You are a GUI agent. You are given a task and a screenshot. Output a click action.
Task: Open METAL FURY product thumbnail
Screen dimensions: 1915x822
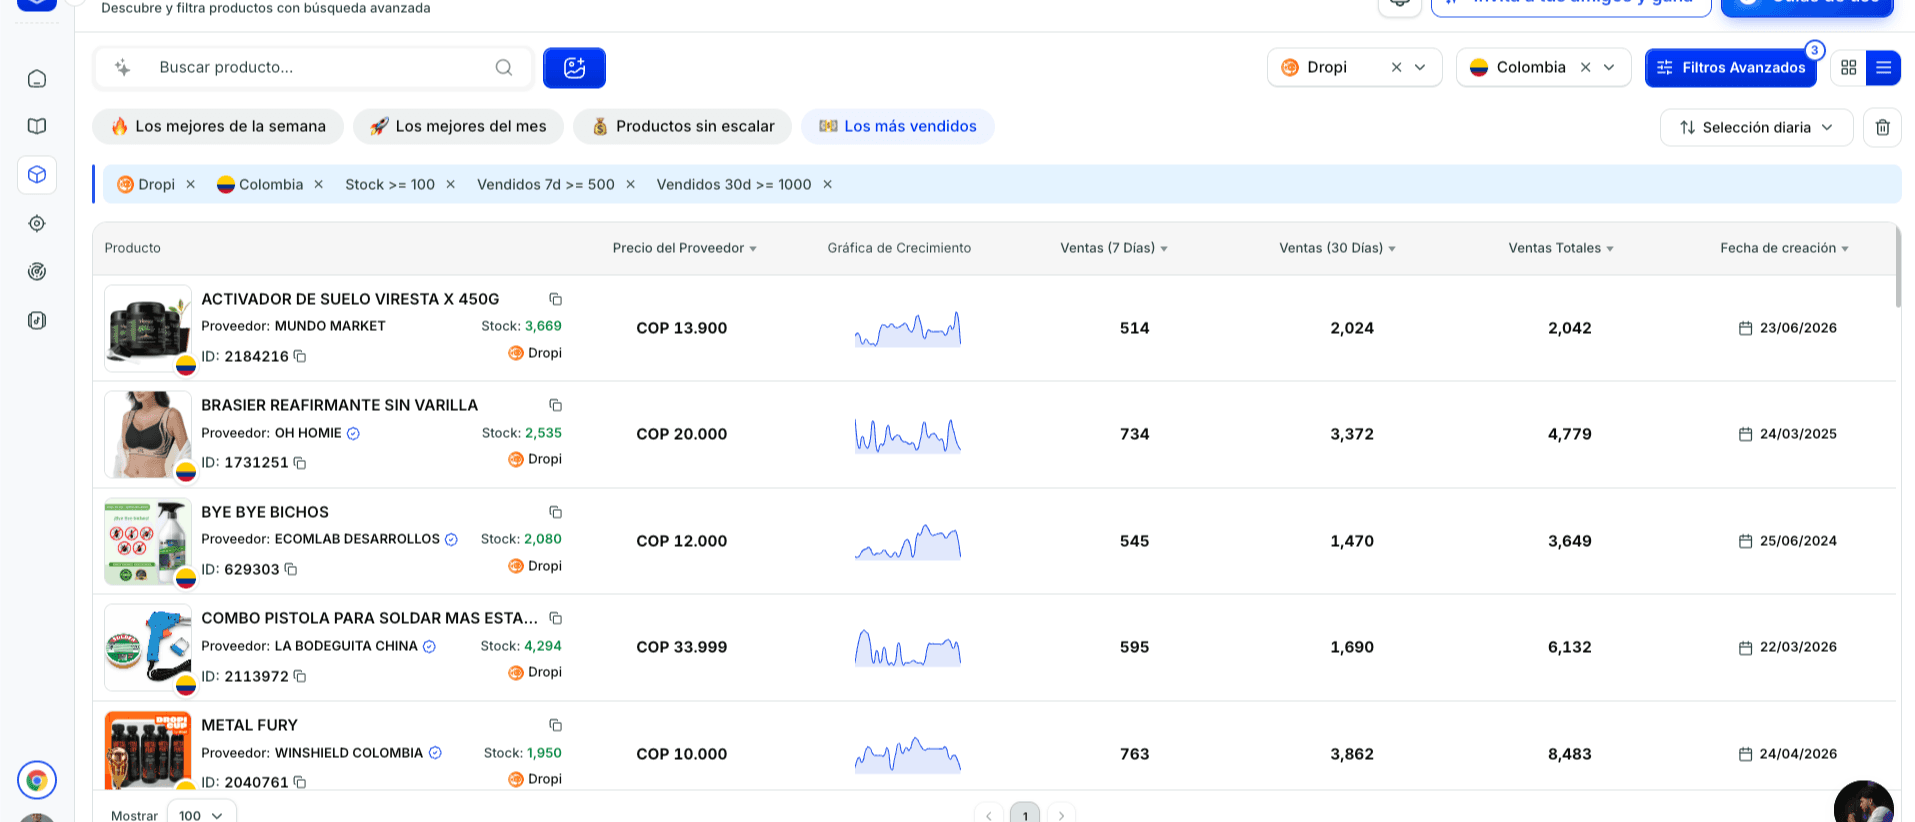pos(148,750)
